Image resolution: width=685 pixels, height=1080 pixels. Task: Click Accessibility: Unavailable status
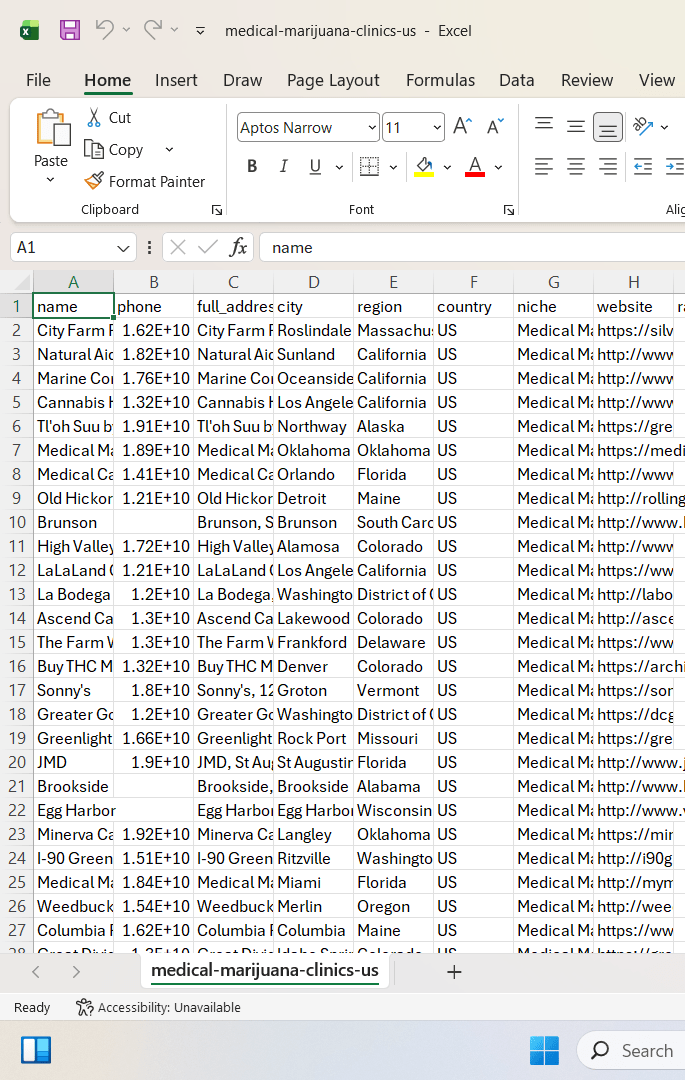[x=158, y=1008]
